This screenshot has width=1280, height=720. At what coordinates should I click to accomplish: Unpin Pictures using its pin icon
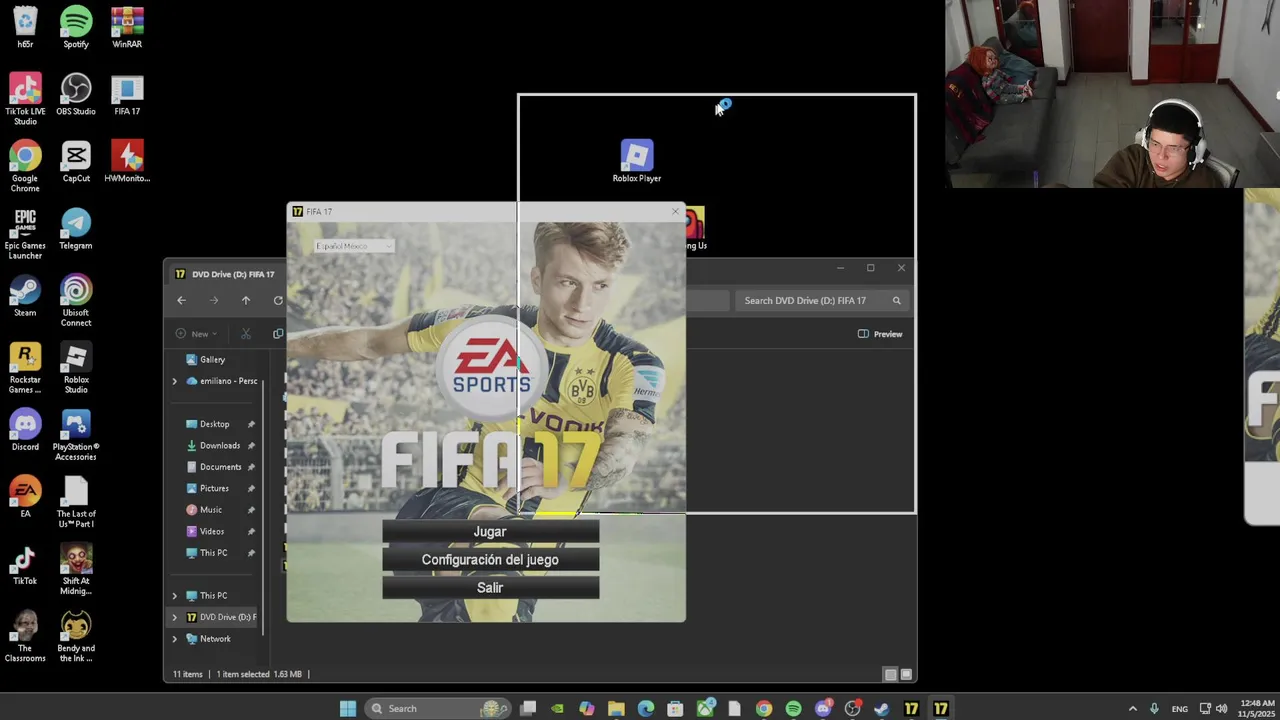[251, 489]
